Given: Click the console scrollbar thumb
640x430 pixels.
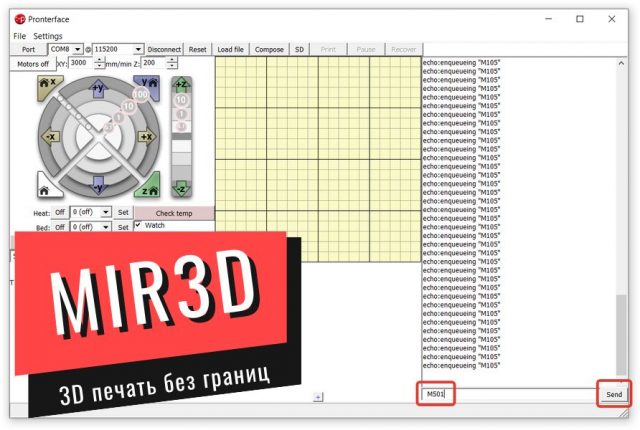Looking at the screenshot, I should point(621,334).
